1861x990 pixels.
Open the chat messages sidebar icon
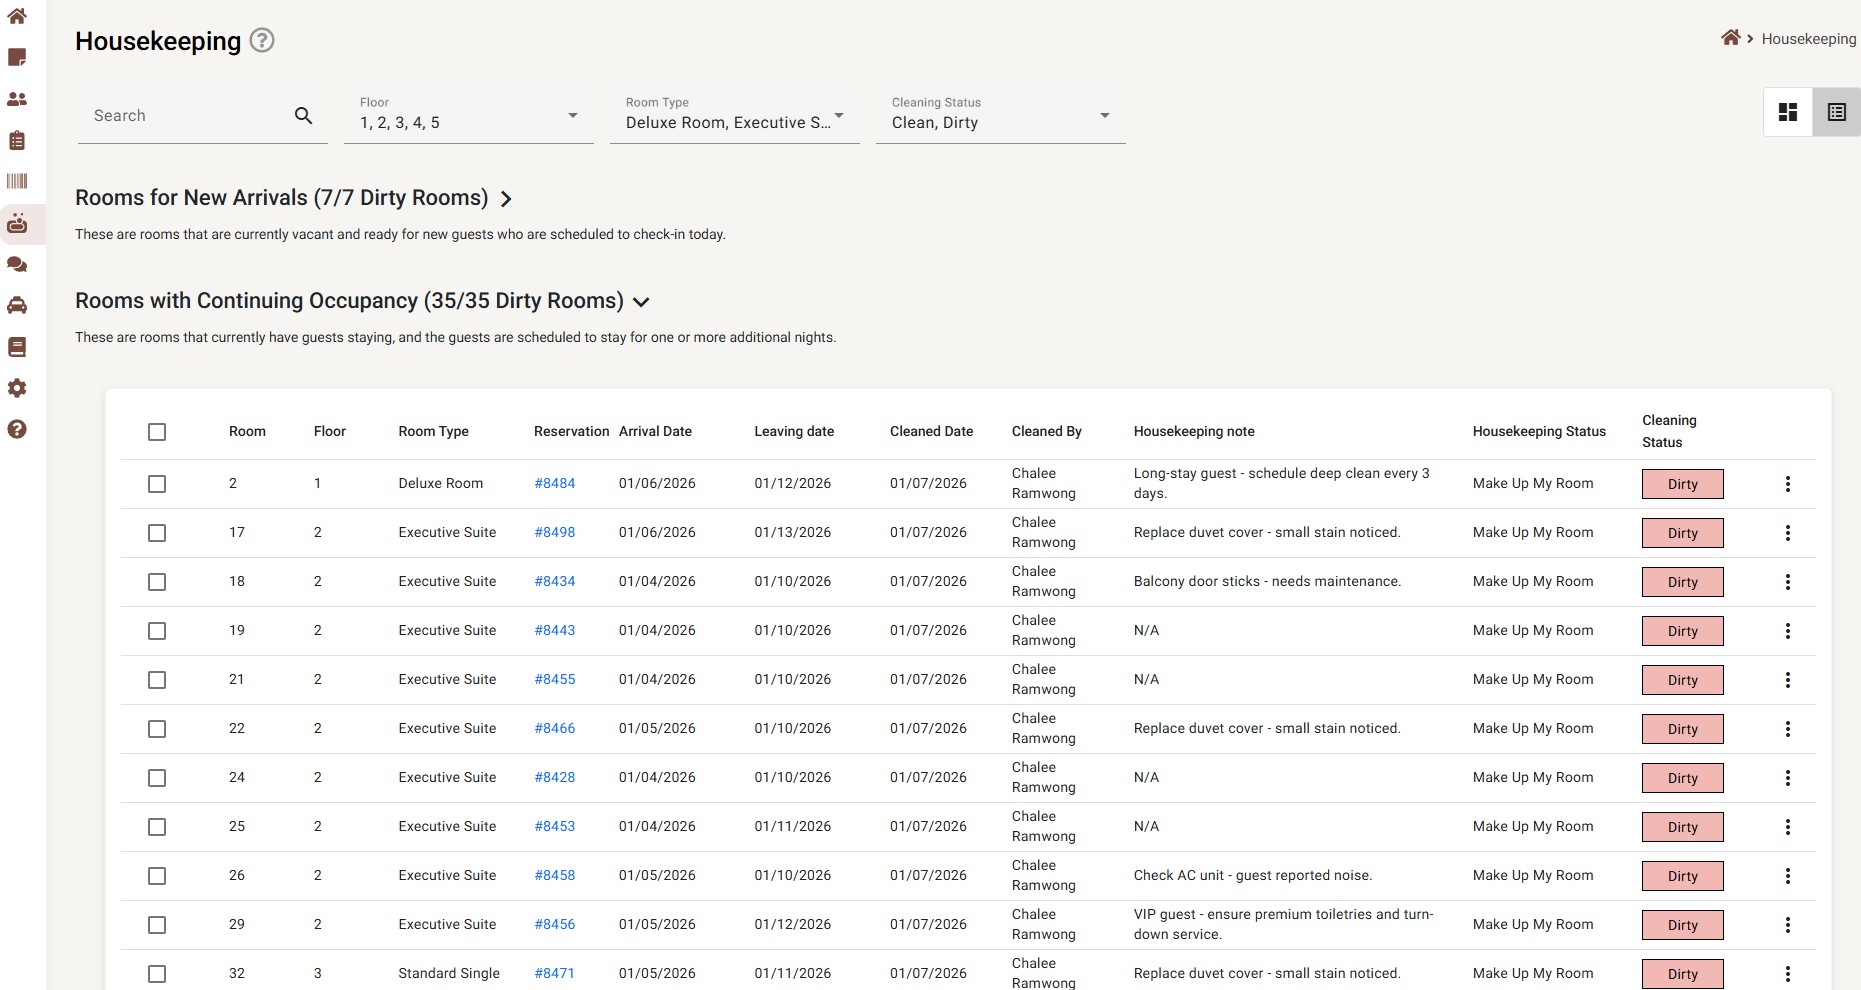tap(17, 265)
